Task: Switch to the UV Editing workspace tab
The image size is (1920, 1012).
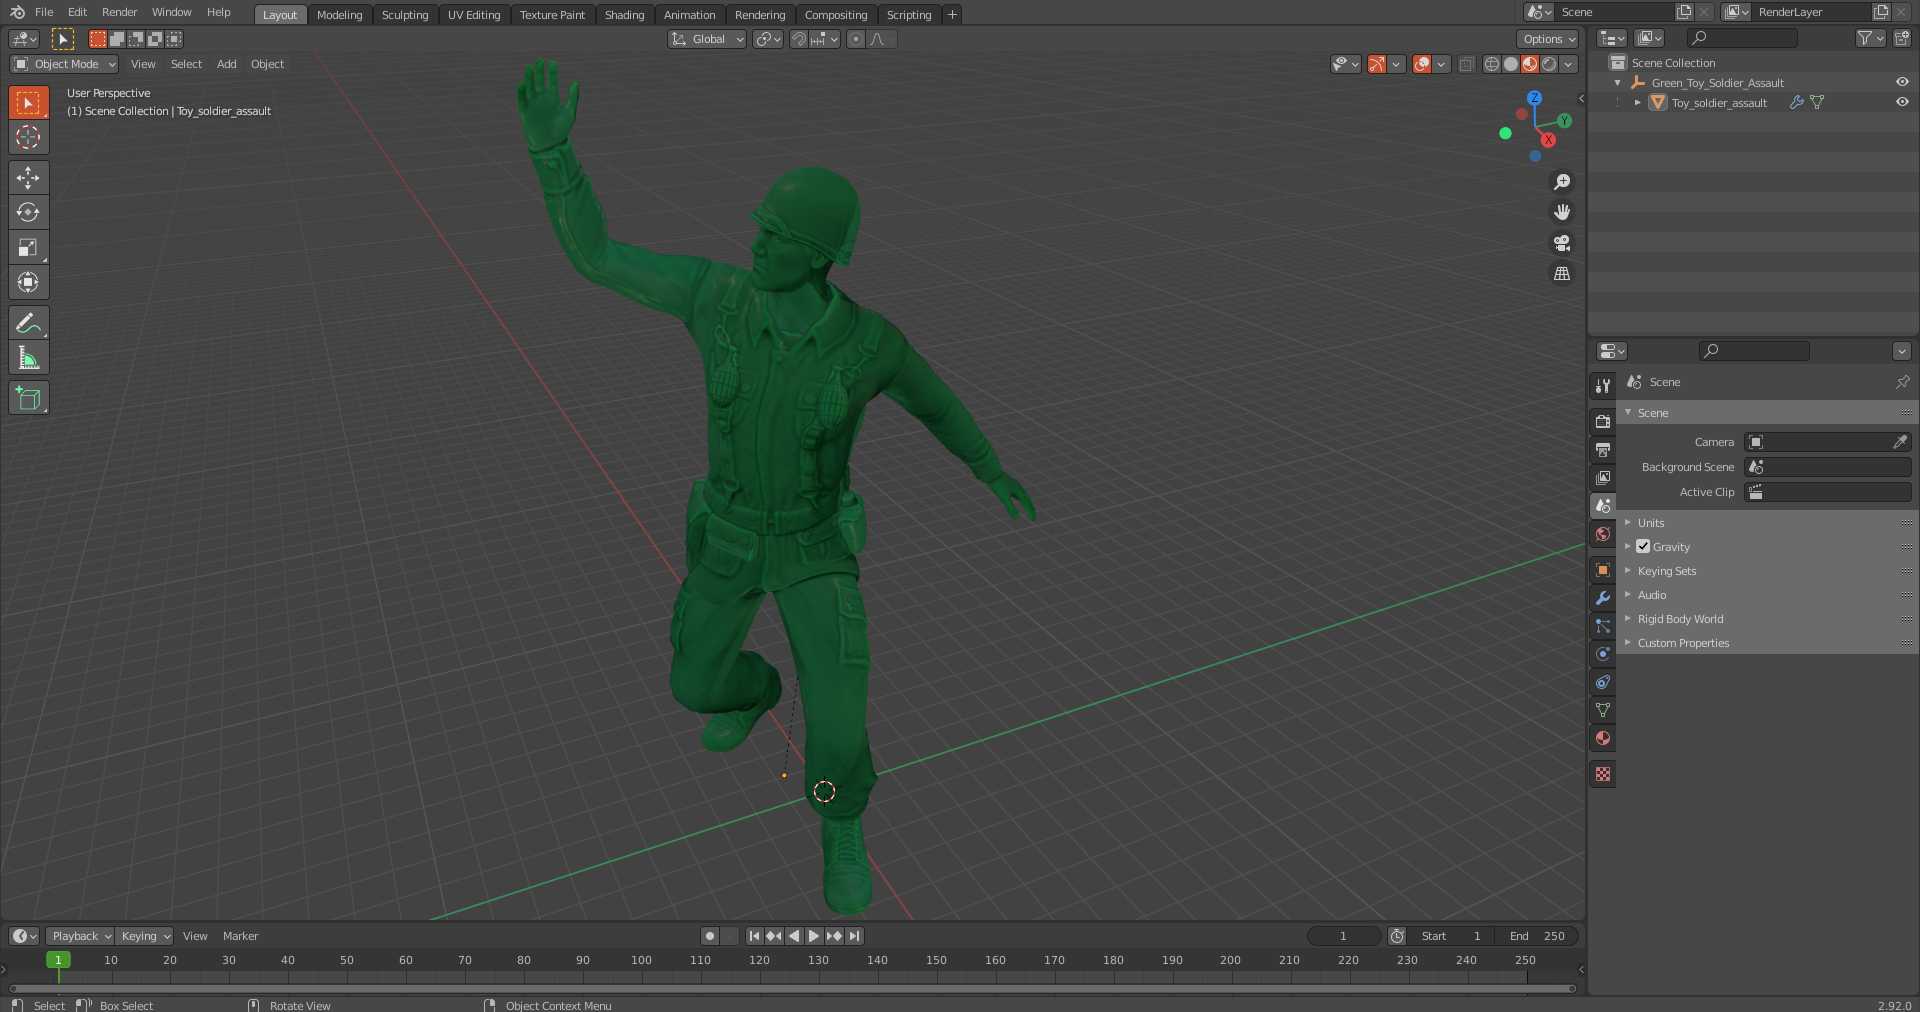Action: pos(474,15)
